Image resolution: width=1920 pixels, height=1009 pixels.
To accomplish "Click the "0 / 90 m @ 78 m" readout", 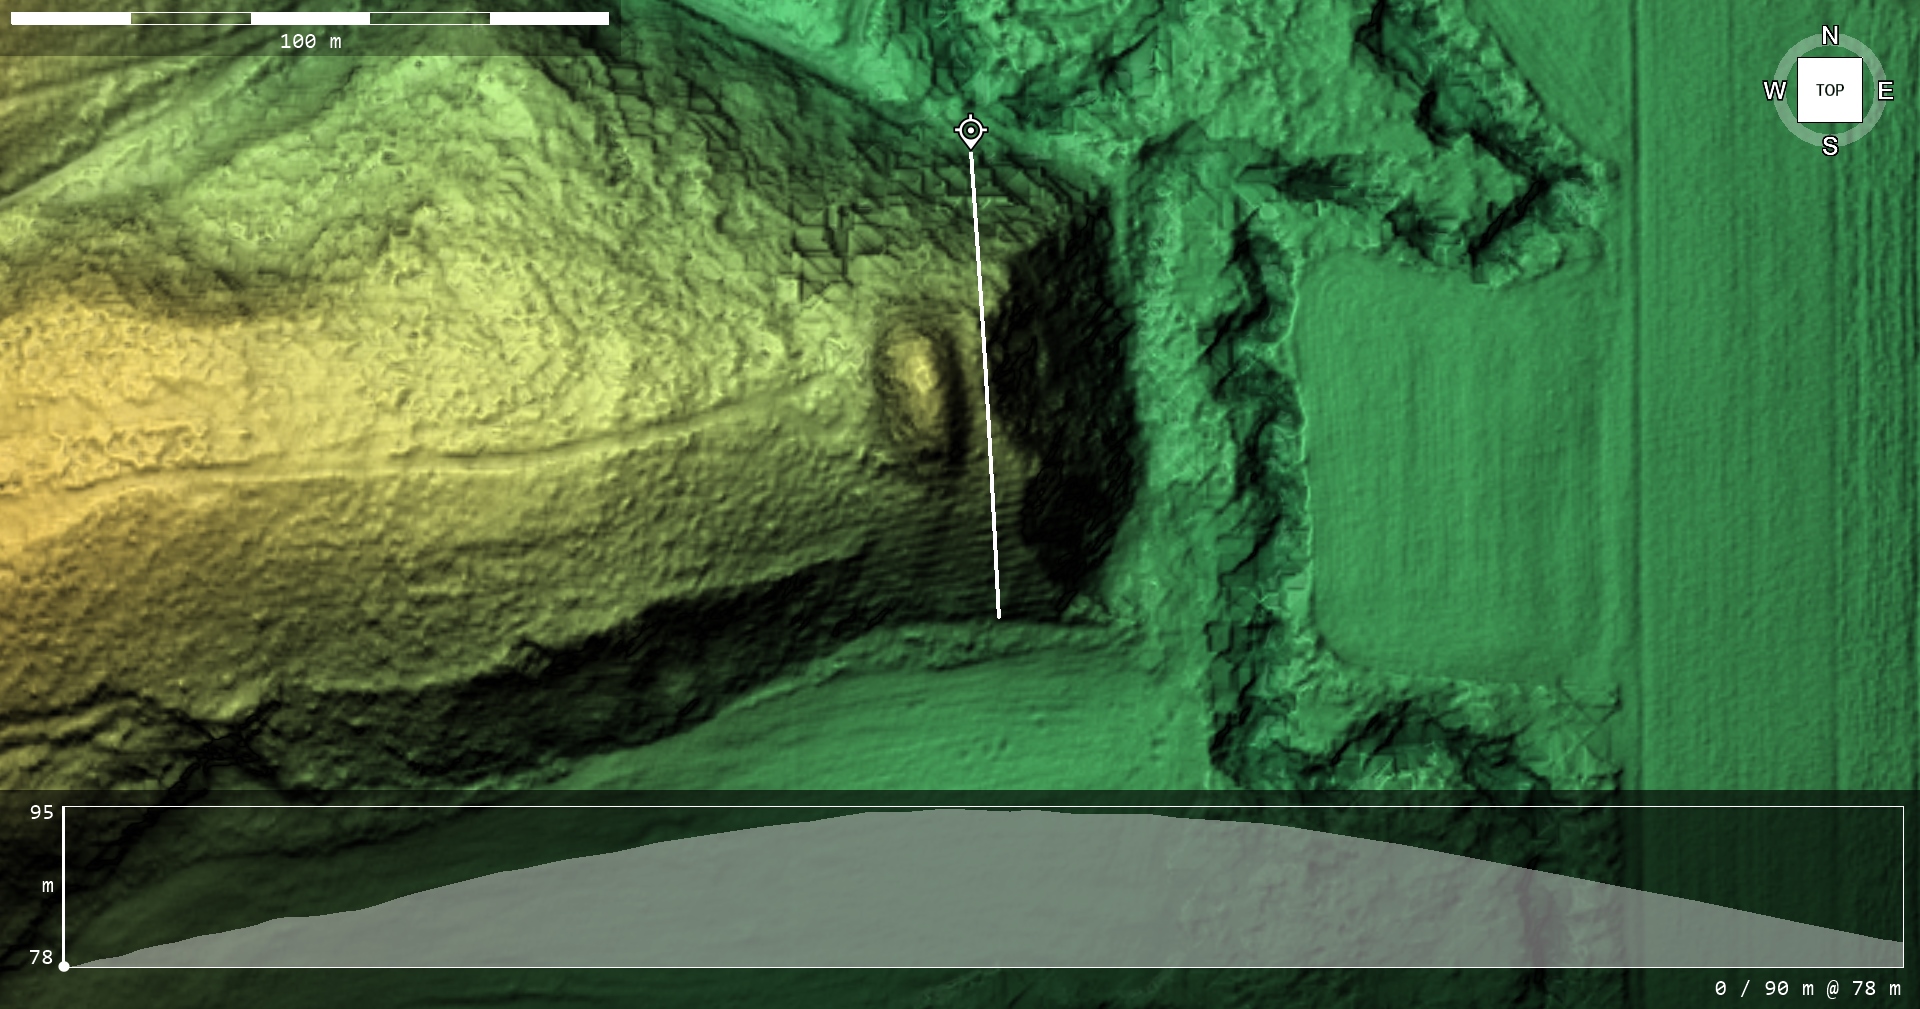I will pos(1807,988).
